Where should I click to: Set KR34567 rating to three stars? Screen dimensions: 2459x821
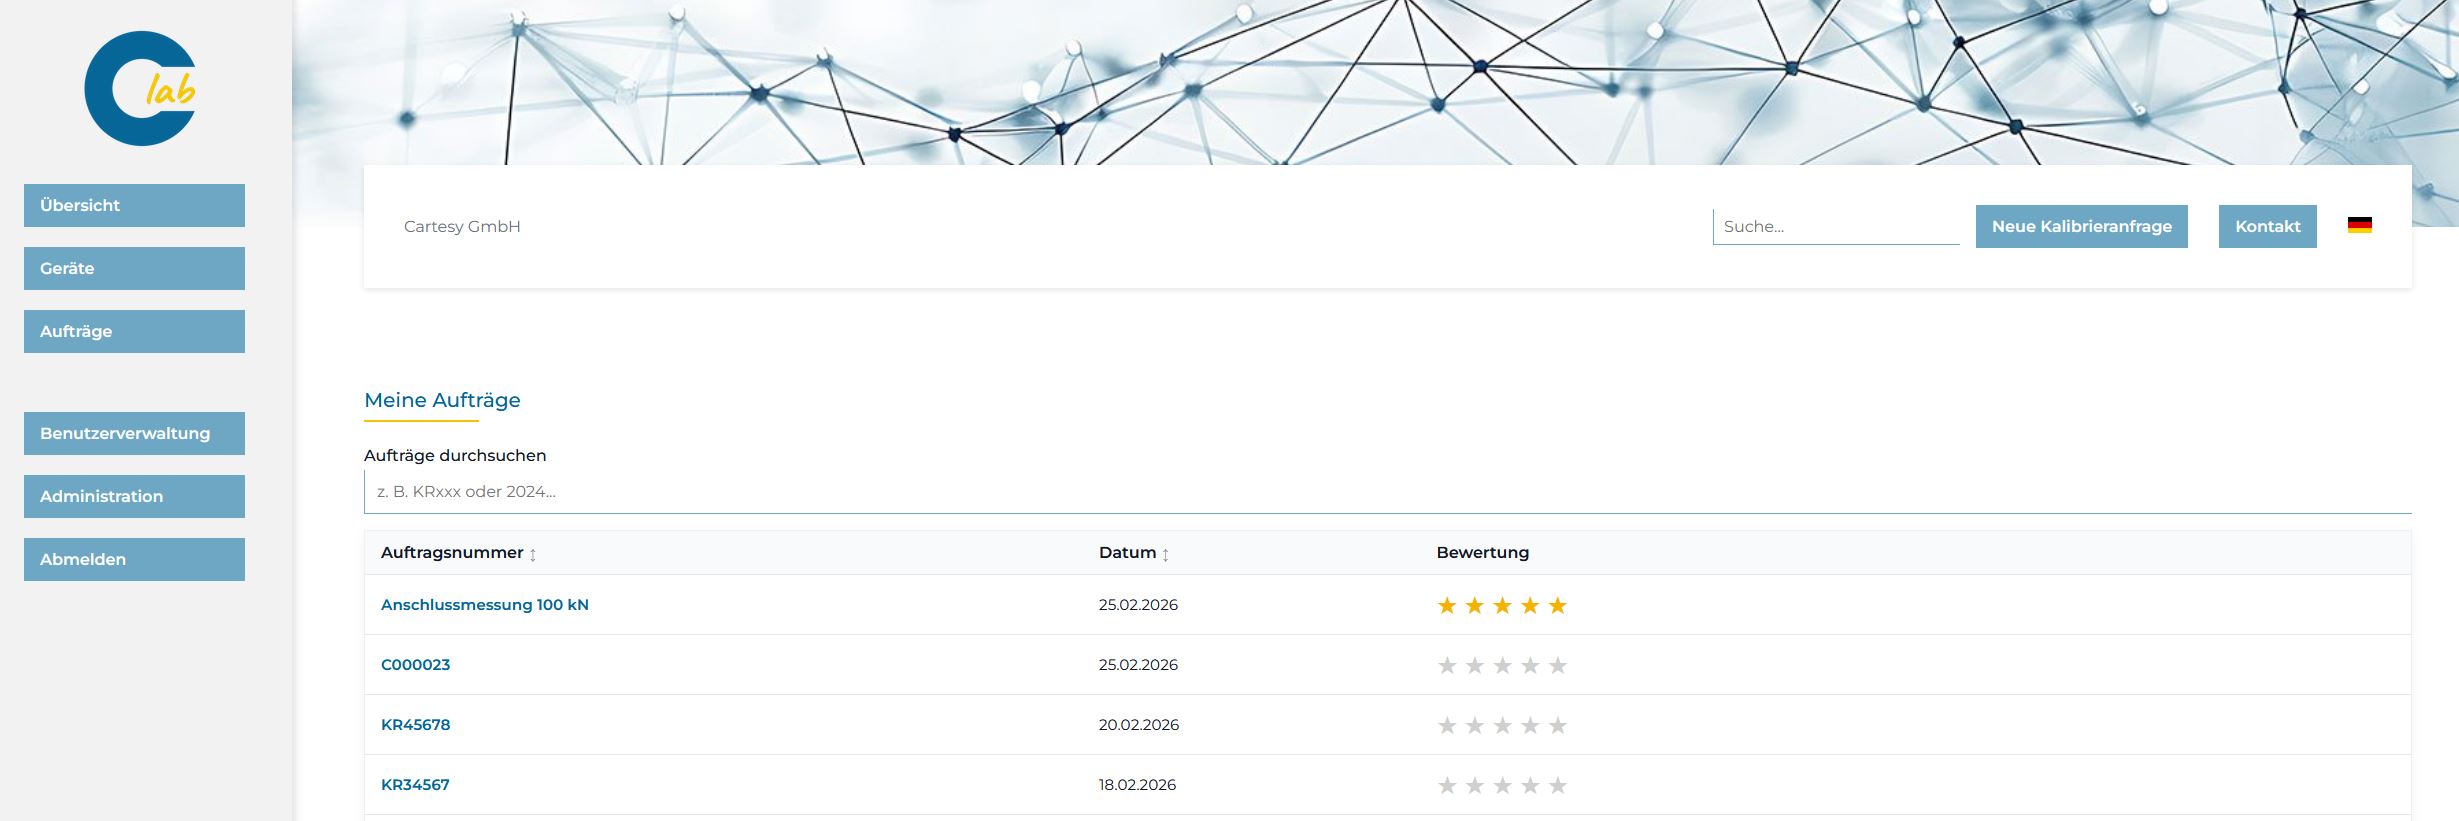pyautogui.click(x=1502, y=786)
